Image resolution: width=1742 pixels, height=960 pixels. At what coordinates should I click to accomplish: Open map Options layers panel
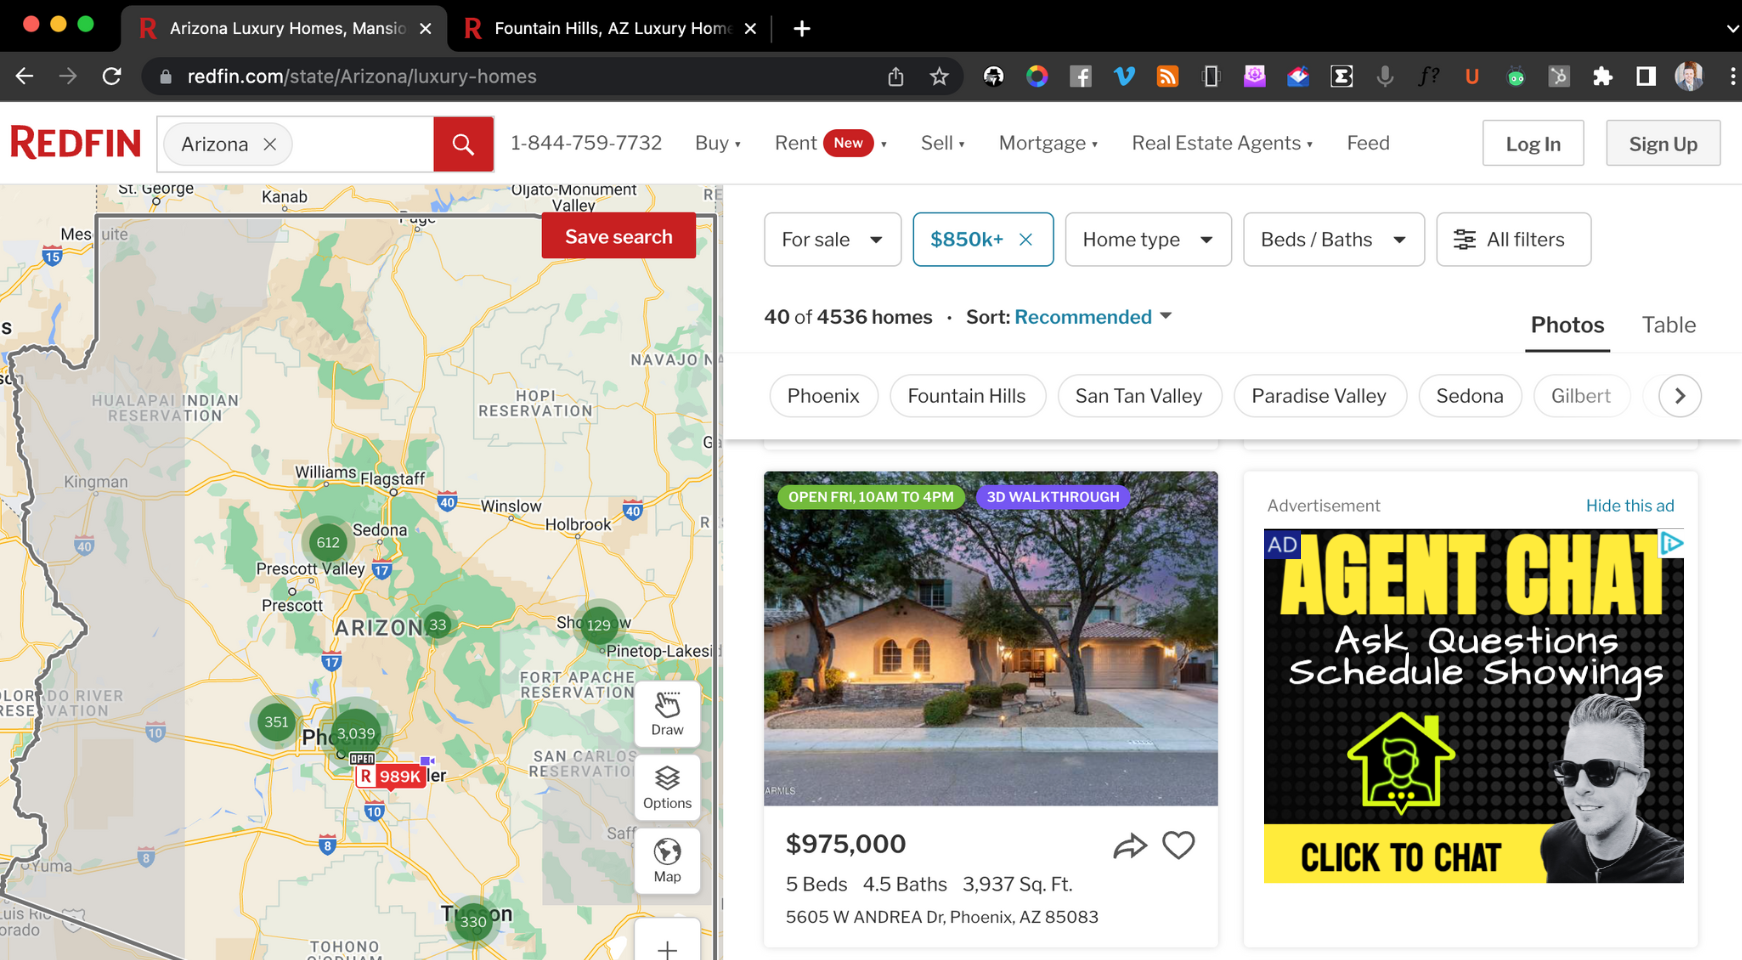(667, 788)
